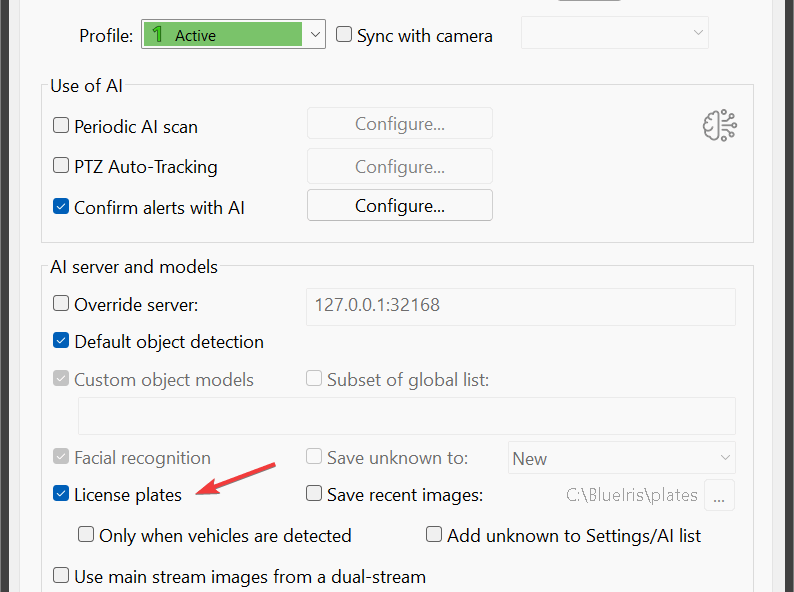The image size is (794, 592).
Task: Toggle PTZ Auto-Tracking checkbox
Action: coord(61,167)
